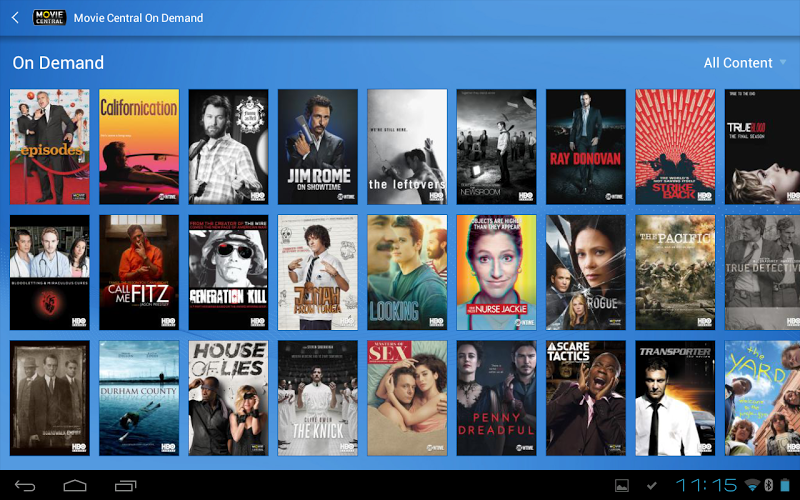Tap the Movie Central logo icon
Viewport: 800px width, 500px height.
50,17
